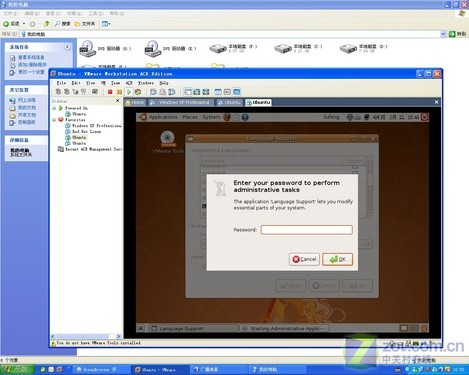Open VMware View menu
Viewport: 469px width, 375px height.
pyautogui.click(x=90, y=83)
